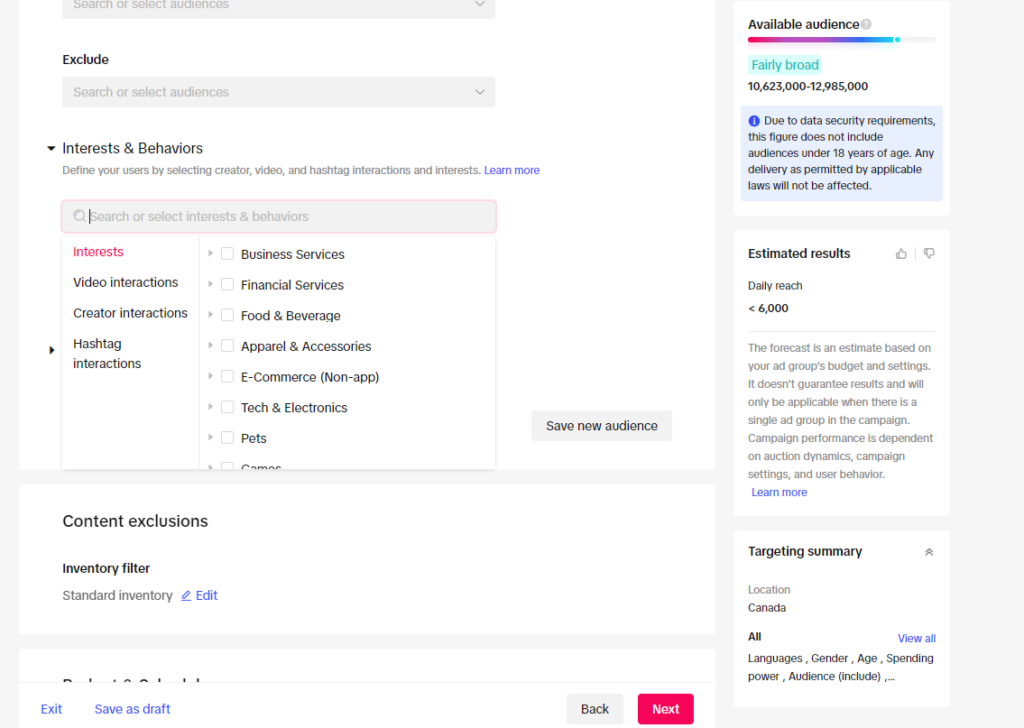The image size is (1024, 728).
Task: Click the Back button
Action: (594, 709)
